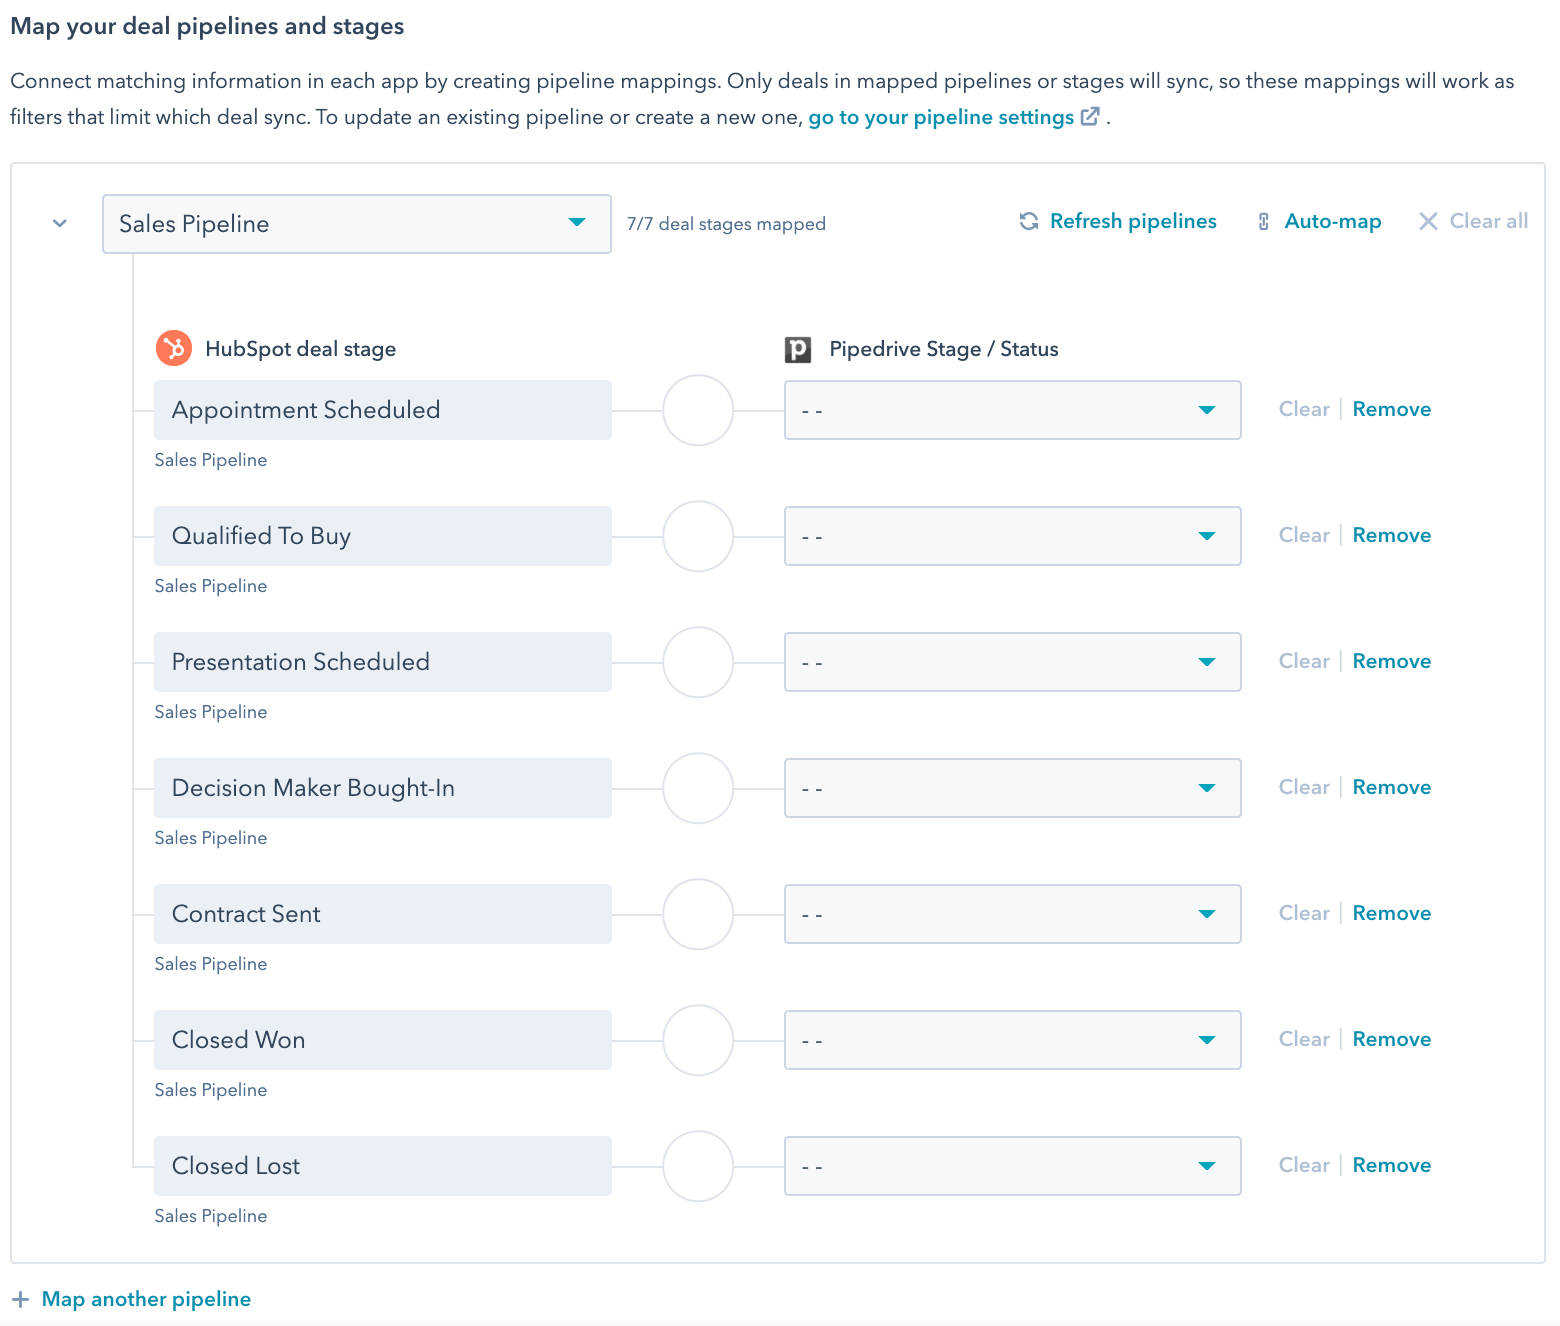Click the connector circle next to Appointment Scheduled
Image resolution: width=1560 pixels, height=1326 pixels.
(698, 410)
